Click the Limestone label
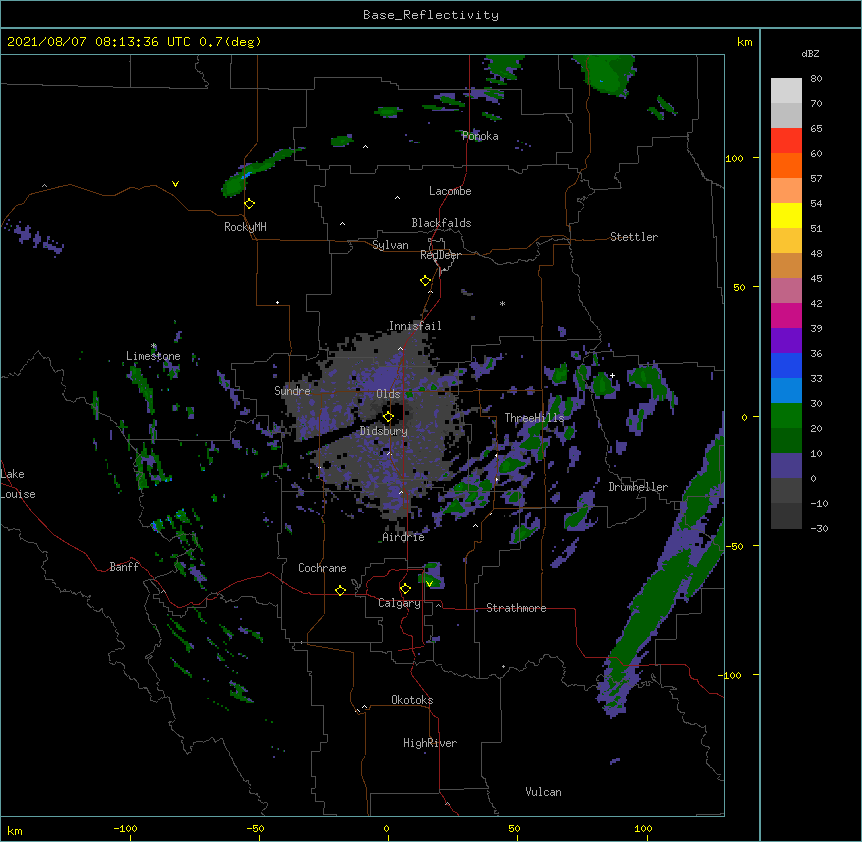862x842 pixels. coord(153,356)
